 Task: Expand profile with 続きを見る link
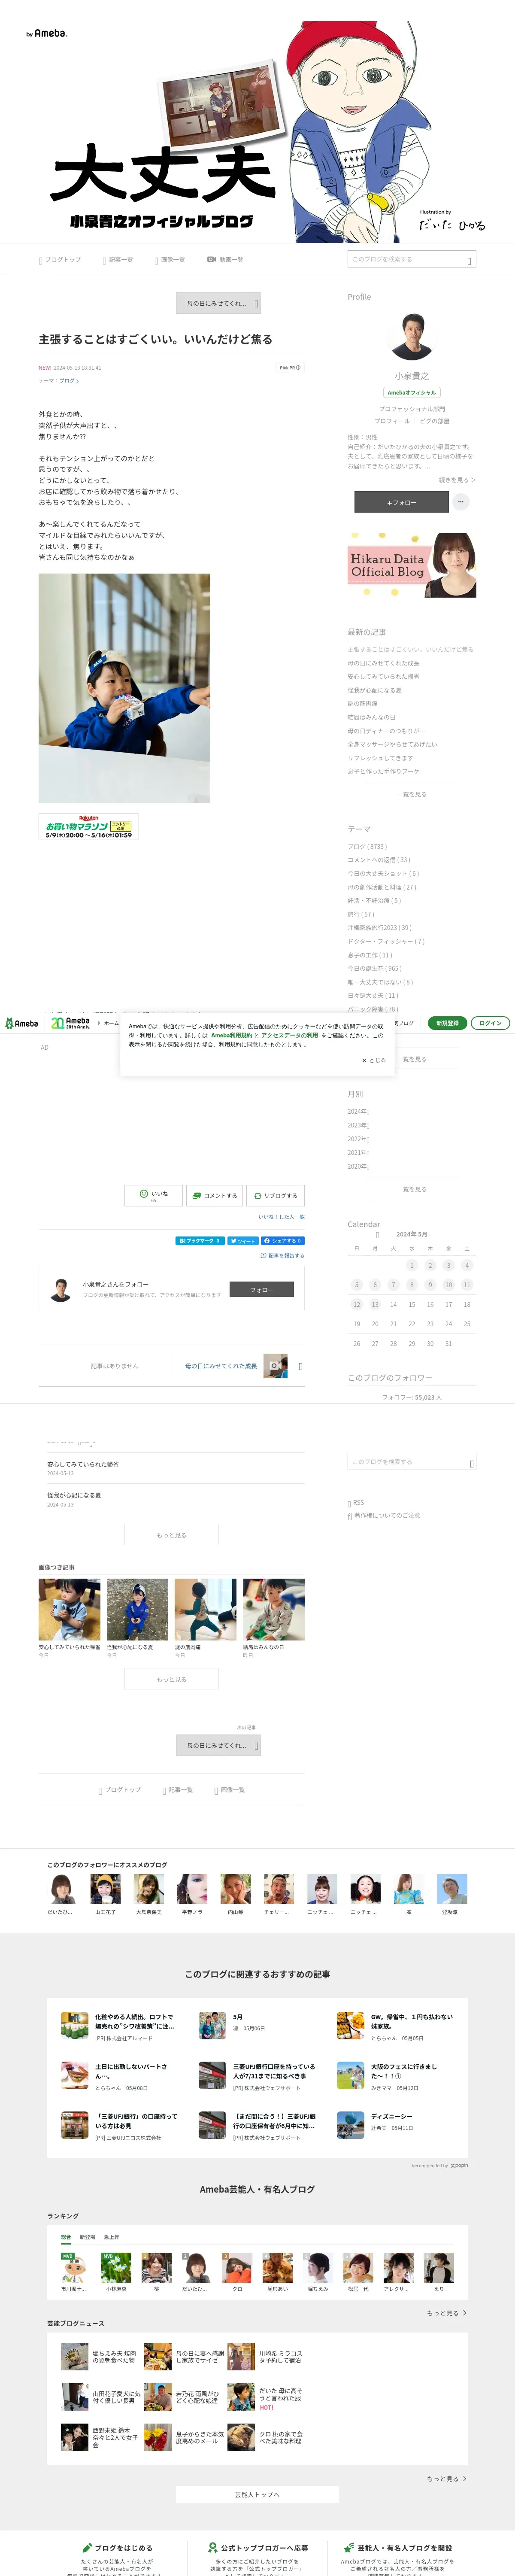tap(457, 480)
